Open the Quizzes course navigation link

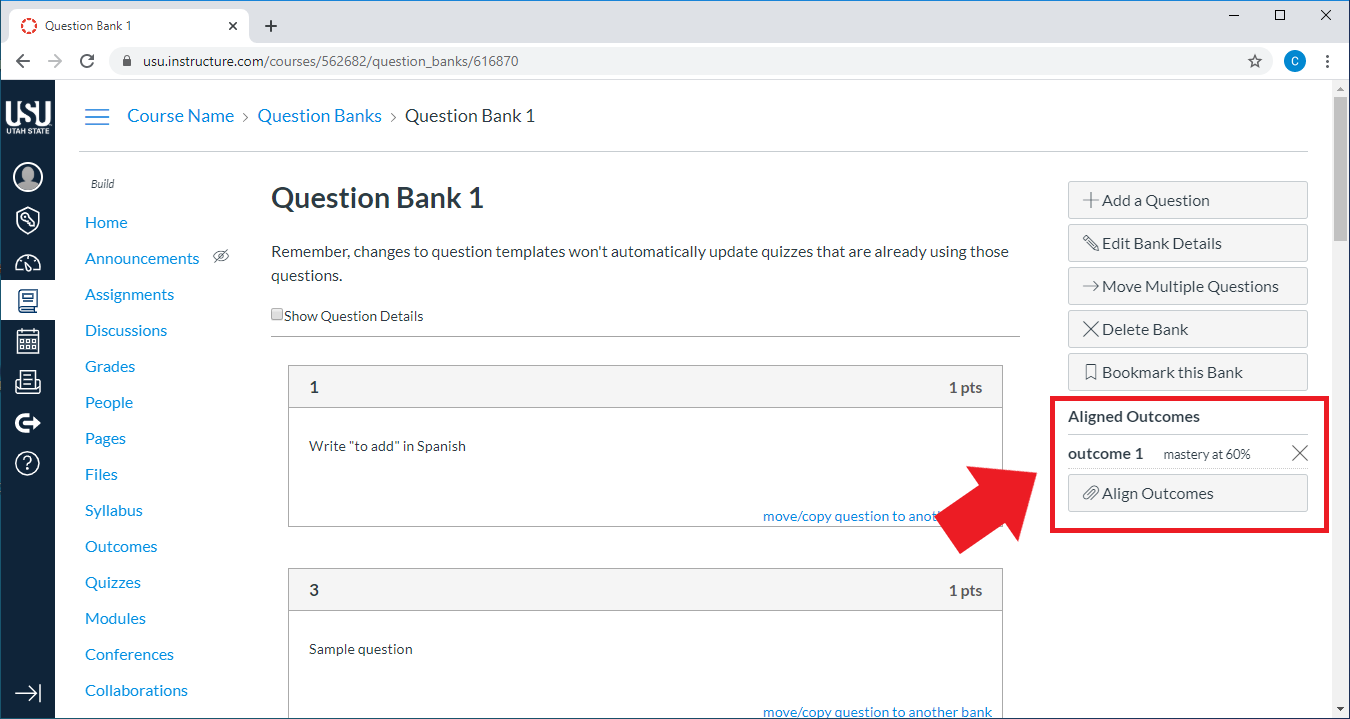pyautogui.click(x=113, y=582)
